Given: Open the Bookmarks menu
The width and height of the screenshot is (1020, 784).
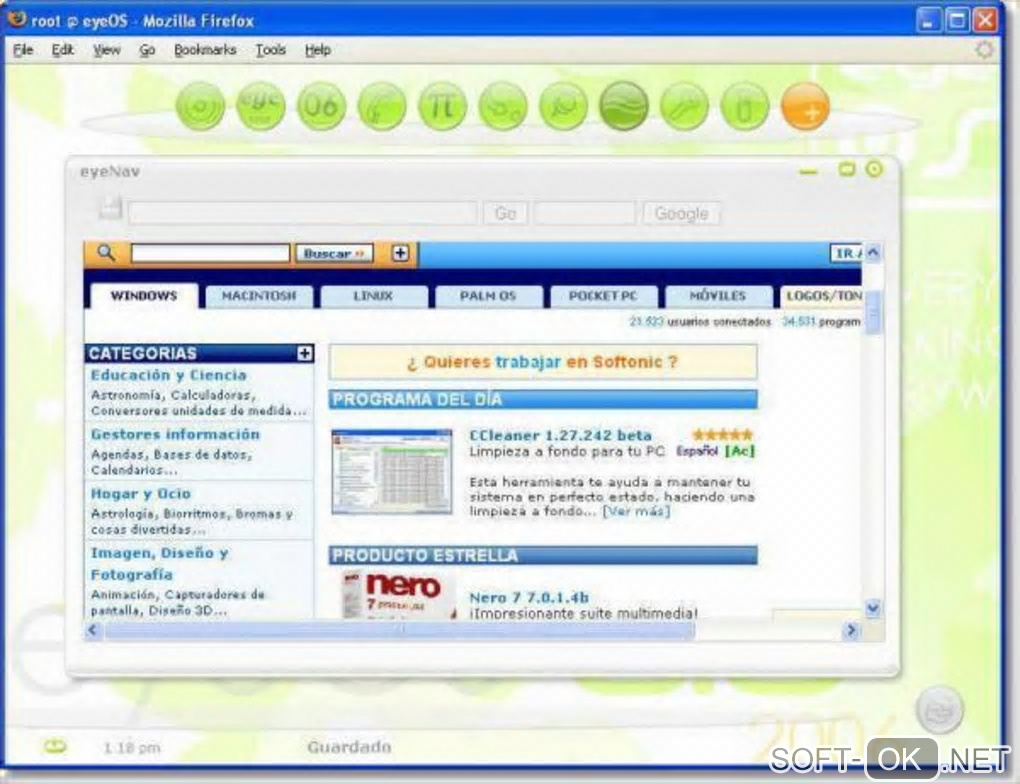Looking at the screenshot, I should [205, 50].
